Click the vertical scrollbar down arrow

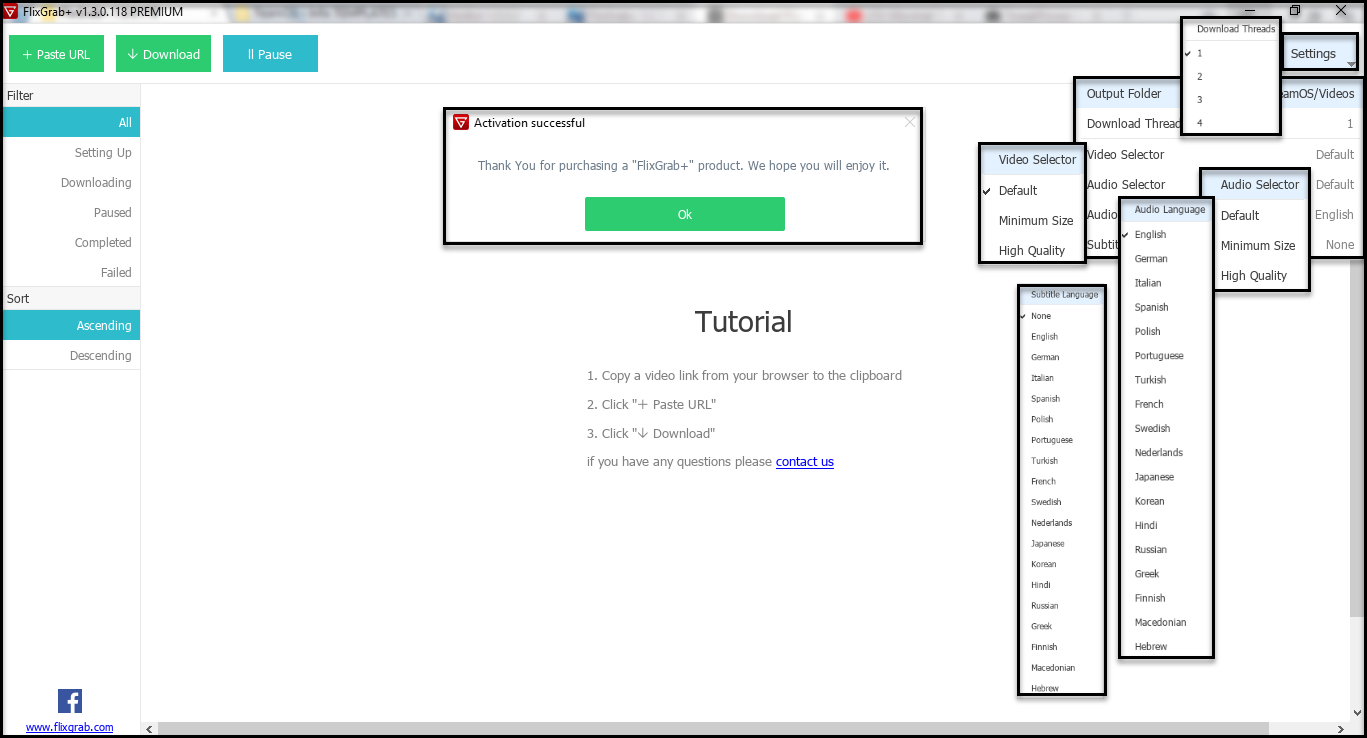[x=1358, y=713]
